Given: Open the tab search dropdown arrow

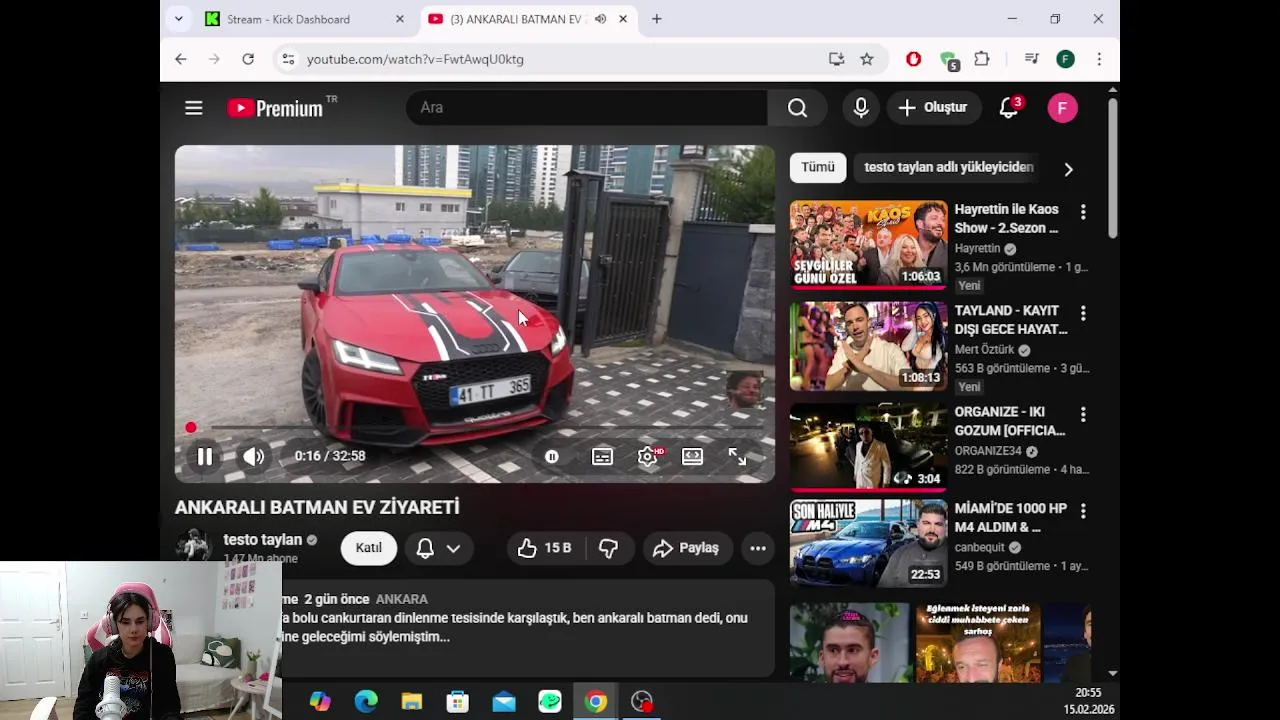Looking at the screenshot, I should click(179, 19).
